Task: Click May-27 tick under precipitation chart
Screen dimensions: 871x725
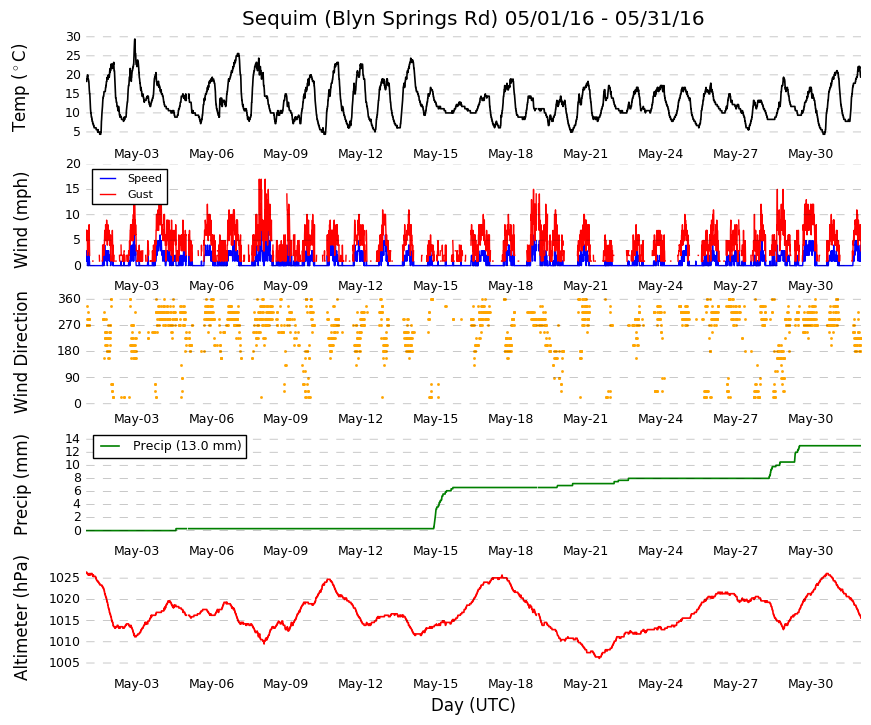Action: [735, 551]
